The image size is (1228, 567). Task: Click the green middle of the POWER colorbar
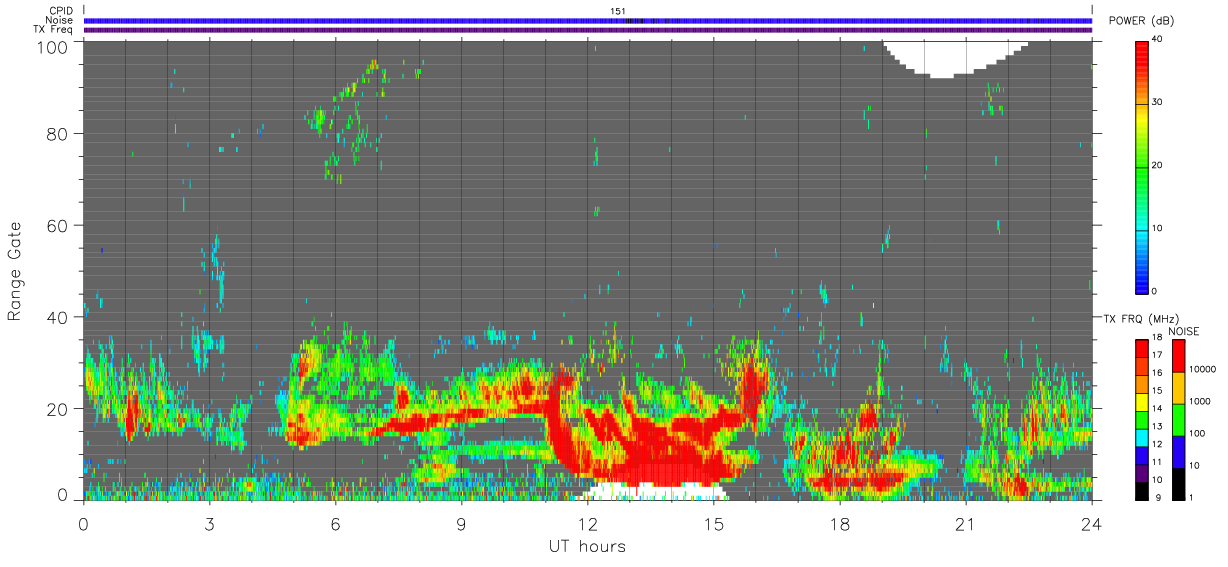[x=1141, y=165]
